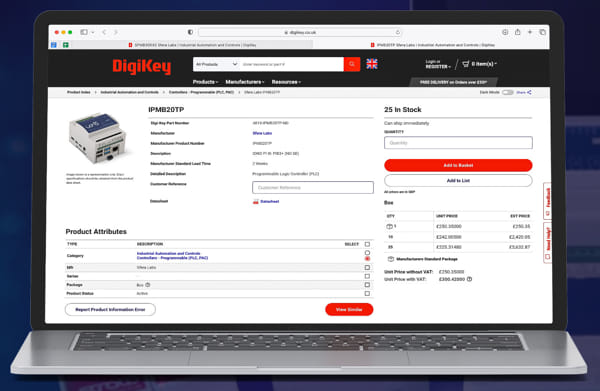The height and width of the screenshot is (391, 600).
Task: Click the View Similar button
Action: pyautogui.click(x=349, y=310)
